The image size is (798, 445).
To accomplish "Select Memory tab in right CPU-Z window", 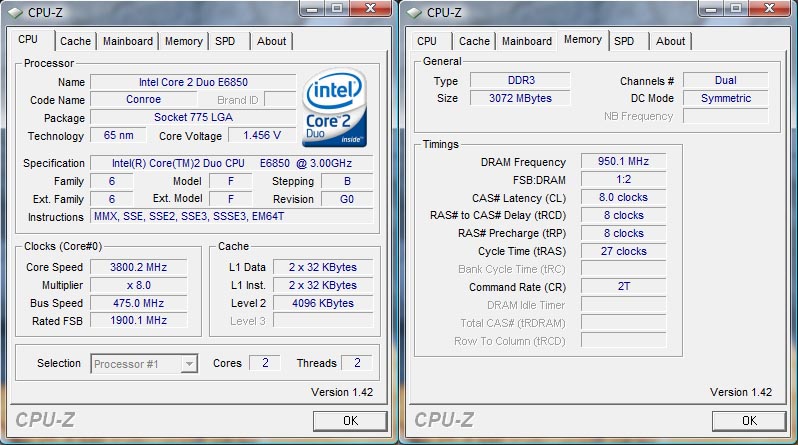I will click(x=583, y=40).
